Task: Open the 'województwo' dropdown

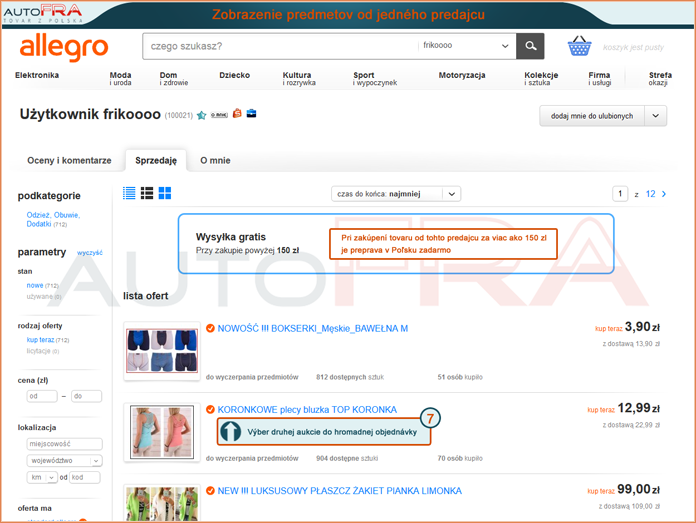Action: [x=64, y=460]
